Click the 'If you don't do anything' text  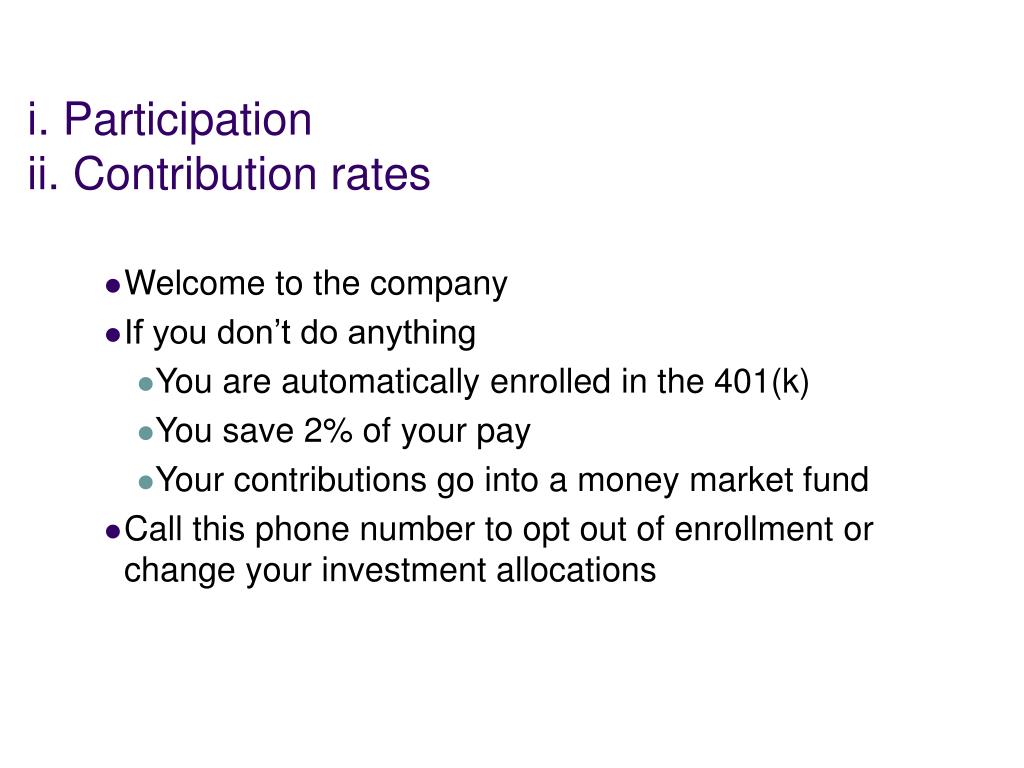(300, 334)
